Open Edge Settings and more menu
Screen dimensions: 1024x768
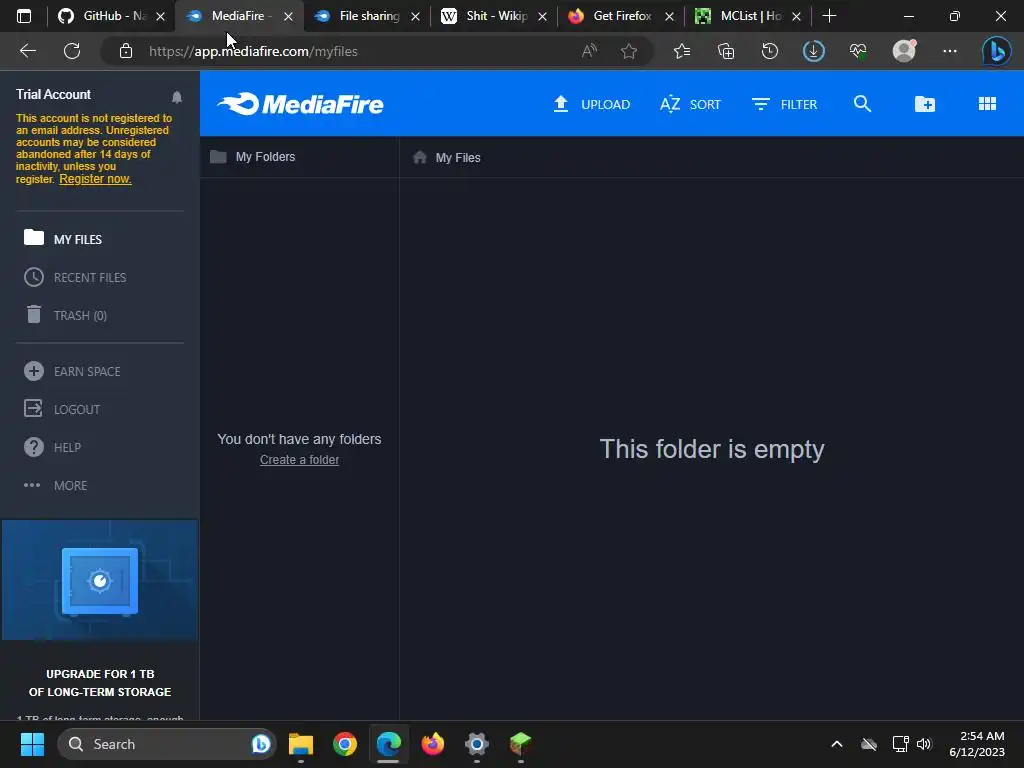pos(950,51)
